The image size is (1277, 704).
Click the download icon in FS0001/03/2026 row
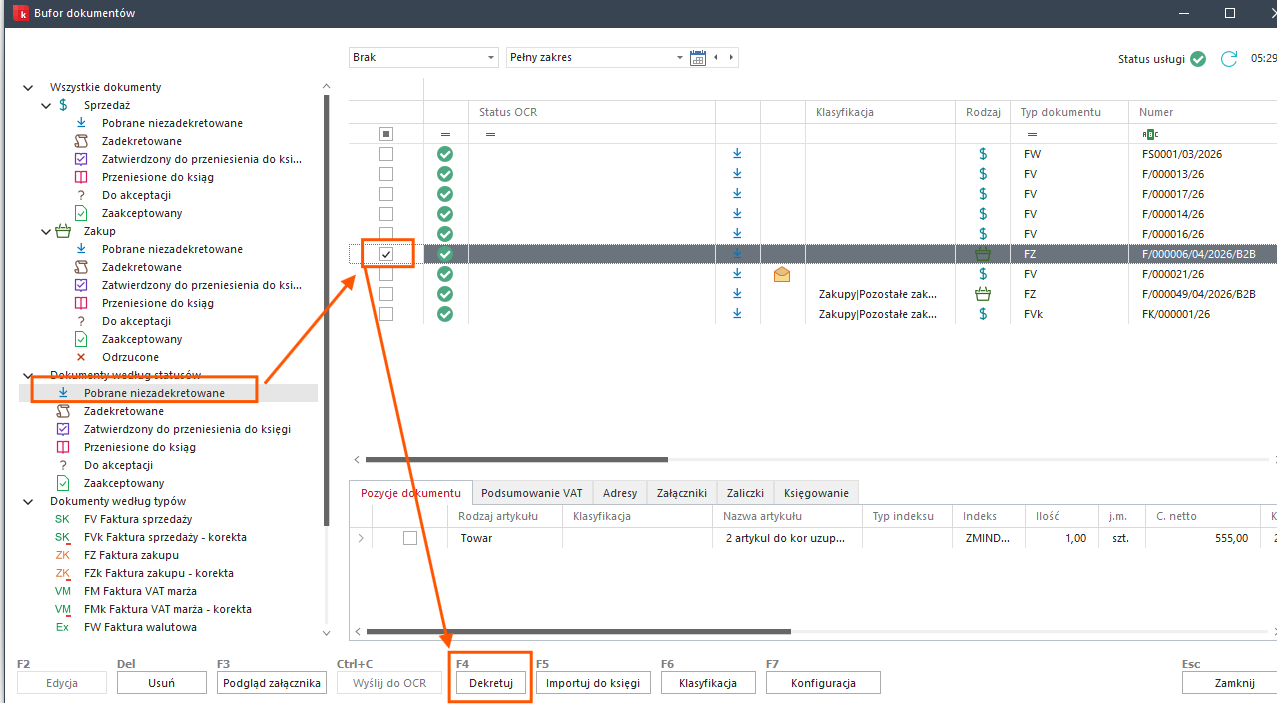[x=737, y=154]
